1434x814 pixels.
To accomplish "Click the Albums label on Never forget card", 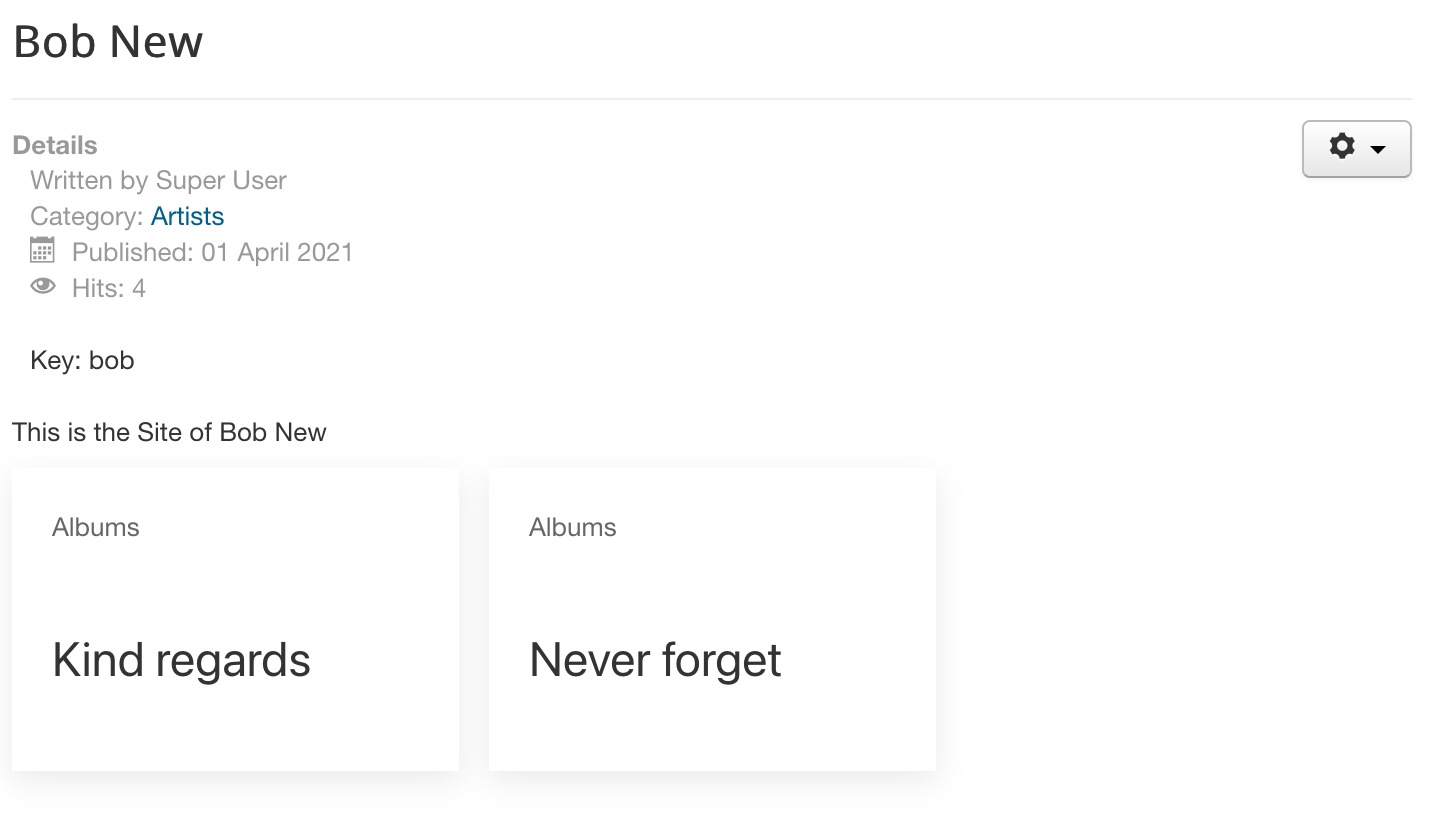I will coord(573,527).
